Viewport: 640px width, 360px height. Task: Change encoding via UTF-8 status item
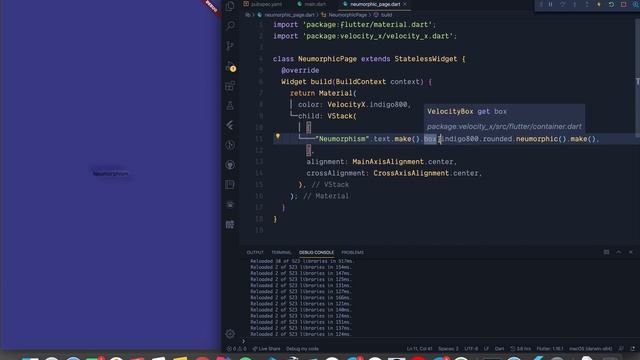coord(471,349)
